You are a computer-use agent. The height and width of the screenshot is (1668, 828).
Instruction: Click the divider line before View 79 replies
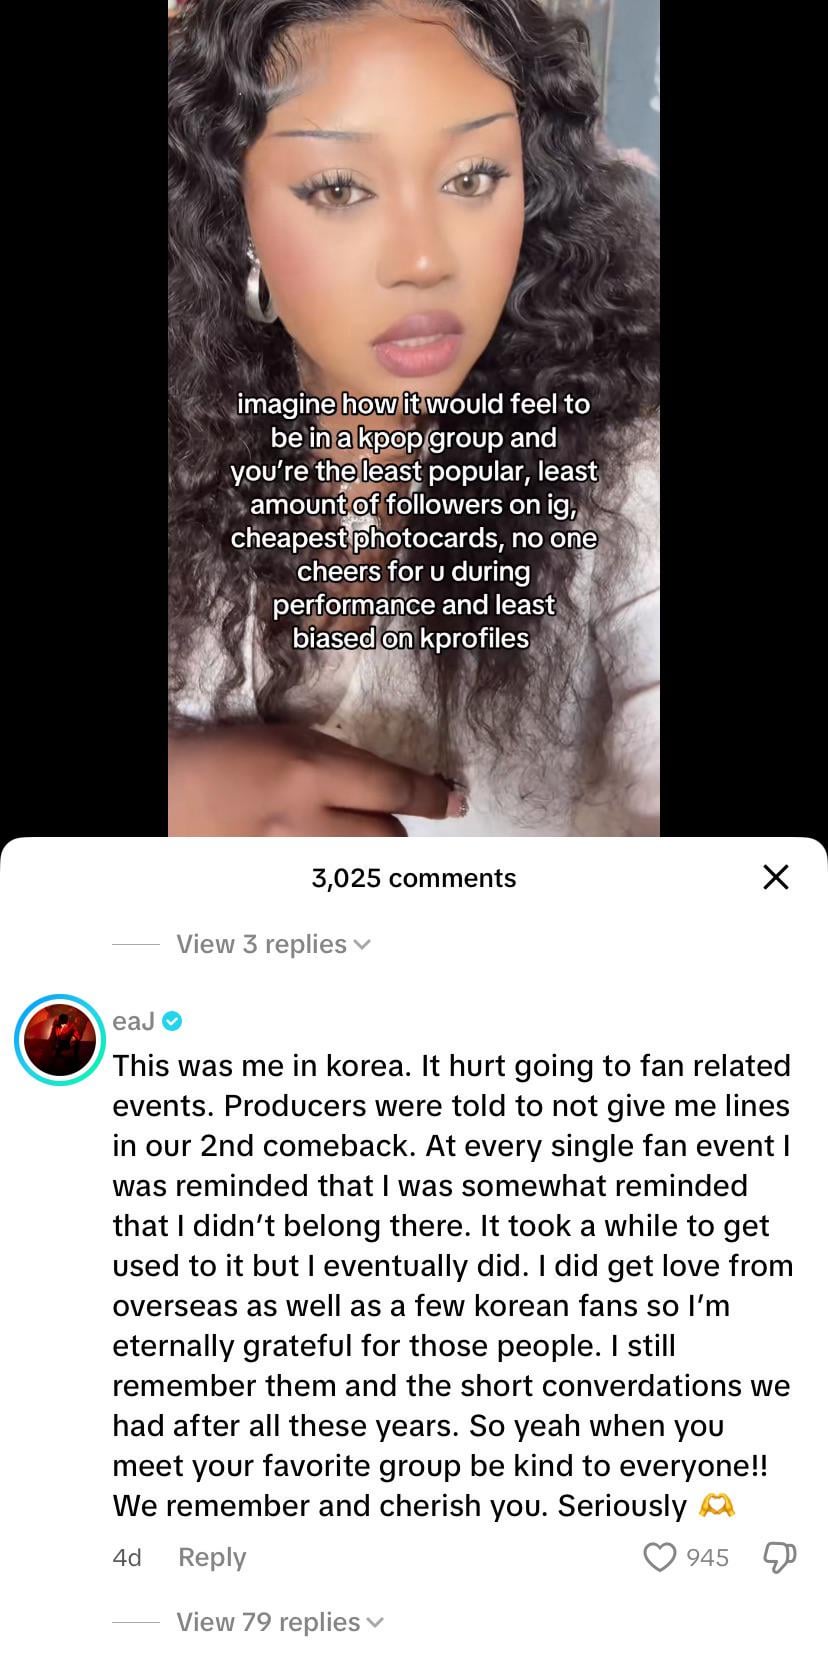pos(135,1622)
